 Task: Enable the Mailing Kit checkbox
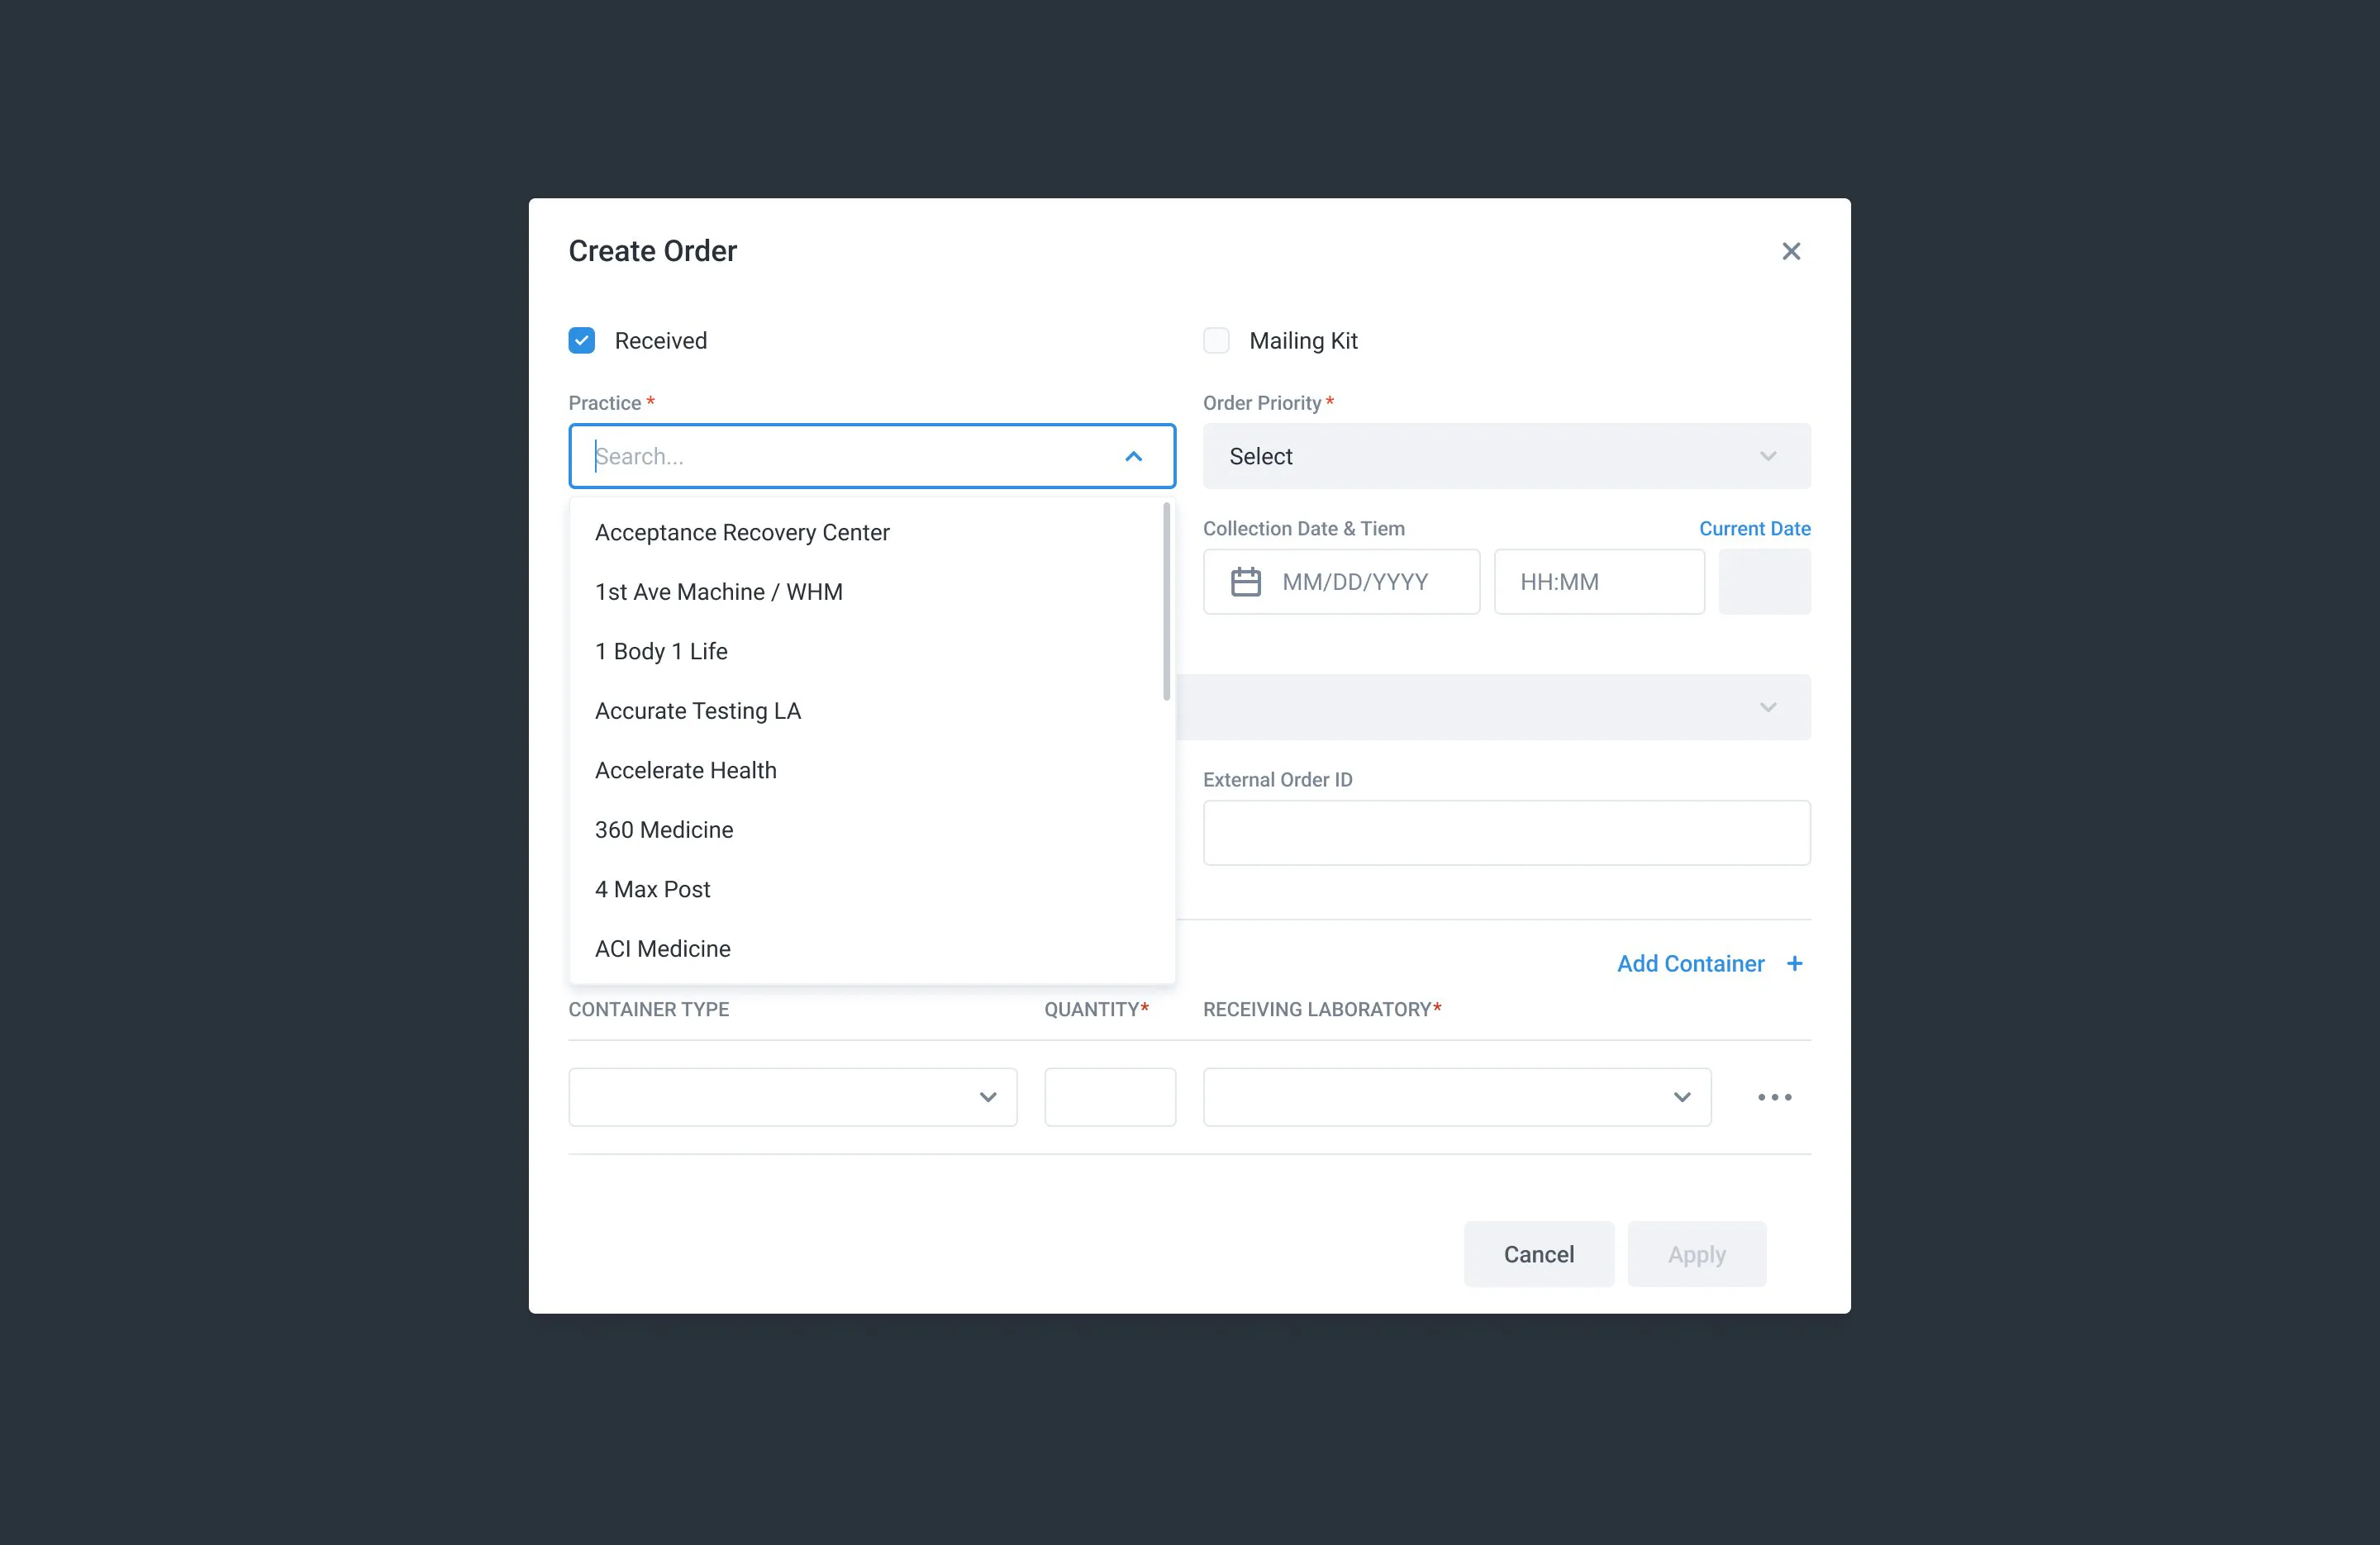point(1216,341)
